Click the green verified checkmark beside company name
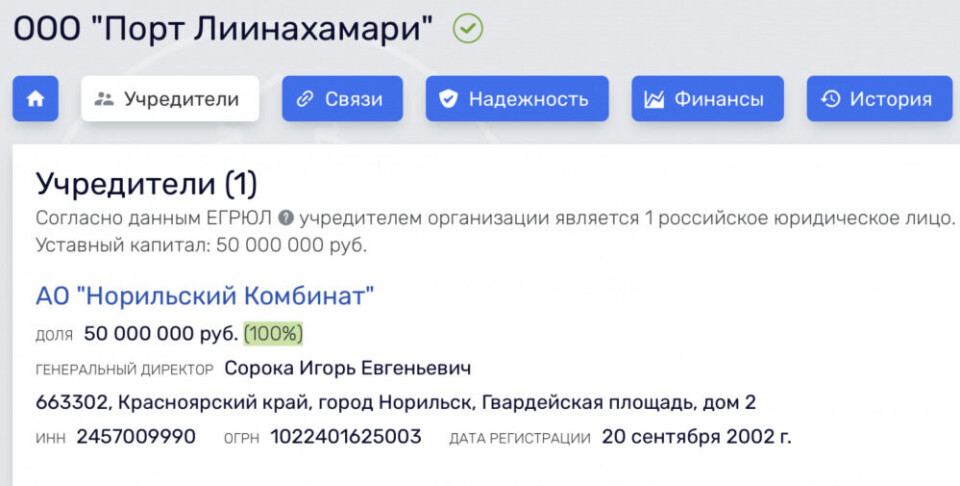960x486 pixels. click(467, 28)
